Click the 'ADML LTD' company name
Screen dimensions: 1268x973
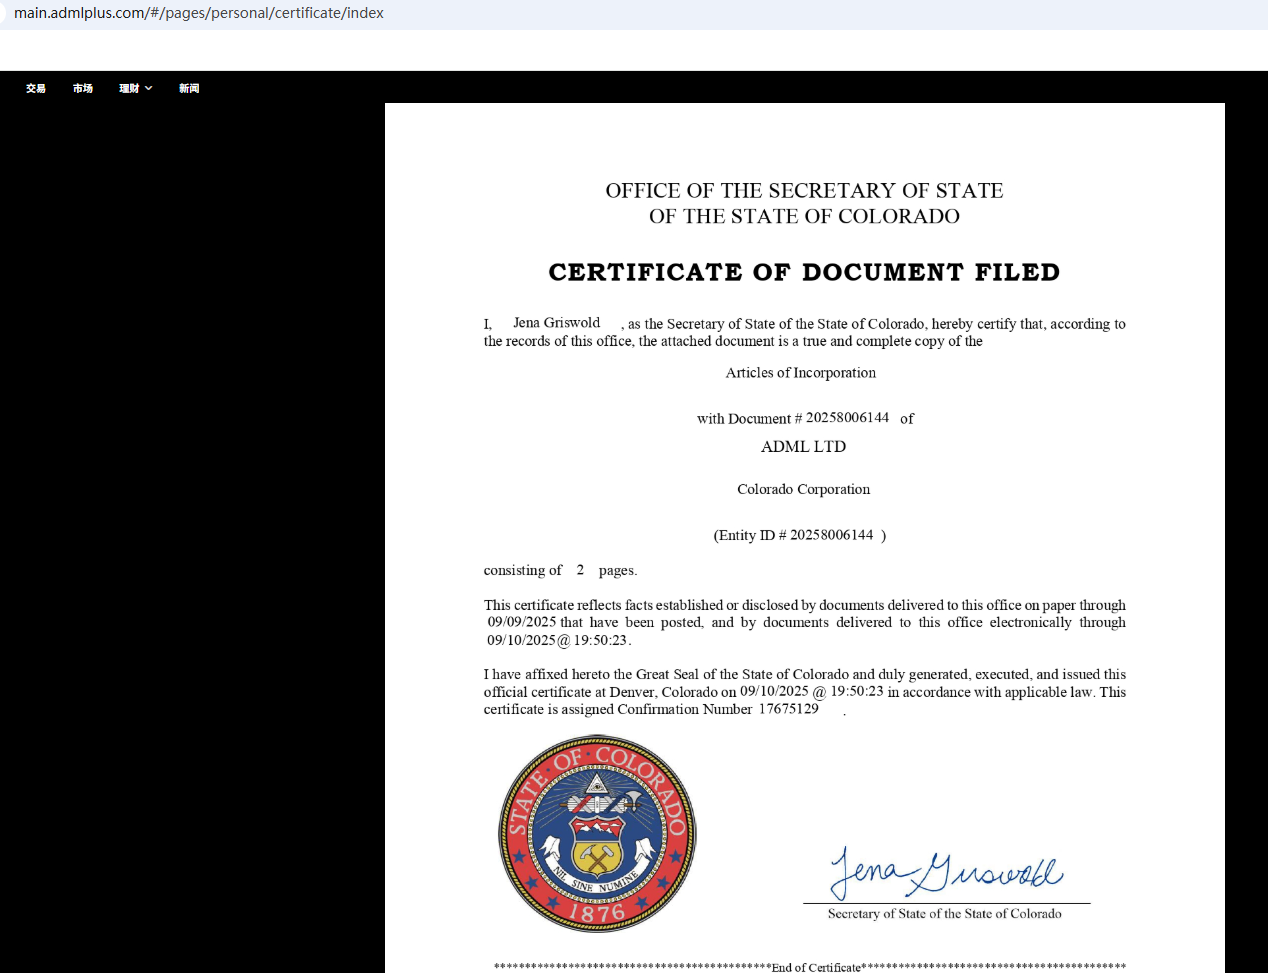(803, 447)
